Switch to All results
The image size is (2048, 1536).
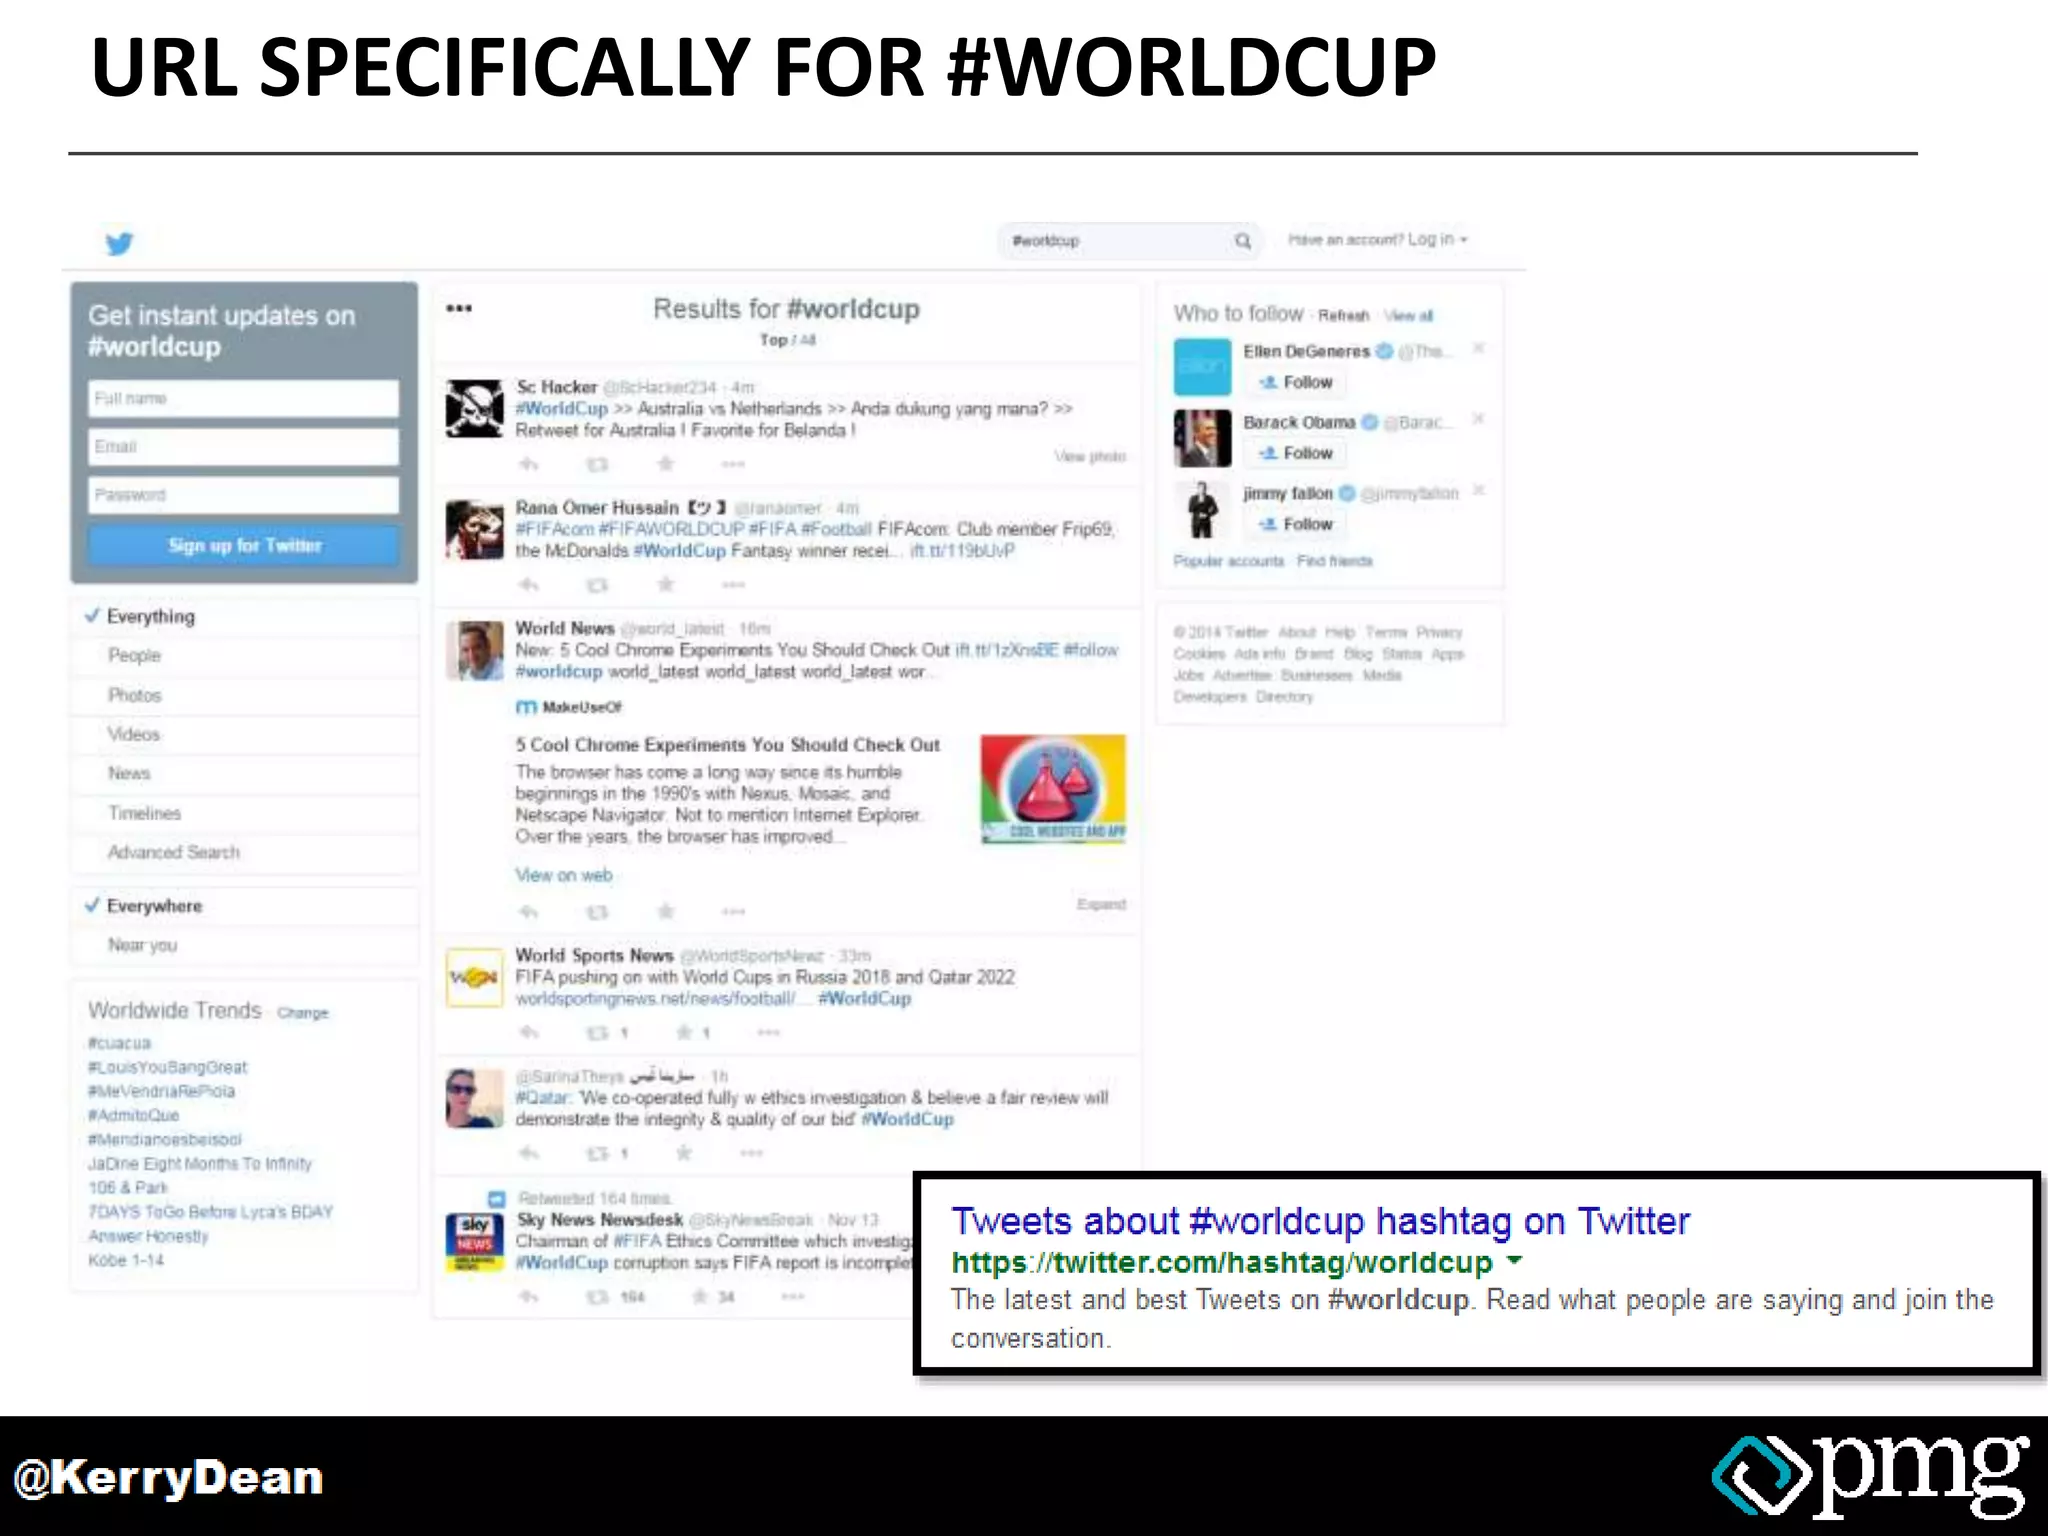coord(807,340)
